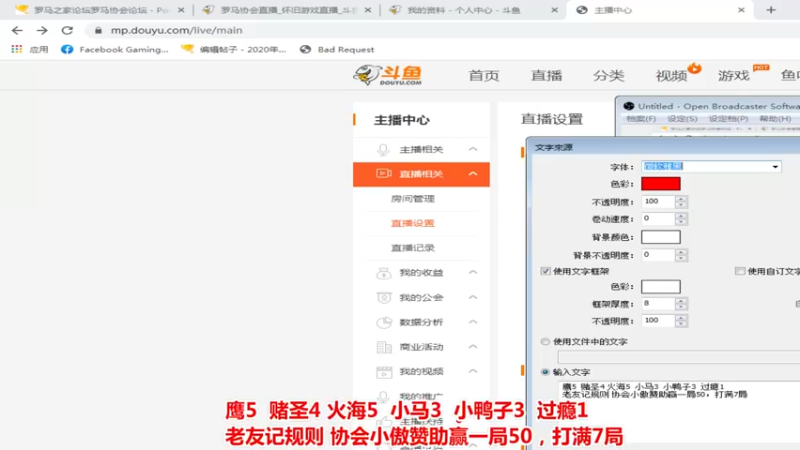Toggle the 使用自订文字 checkbox

point(740,271)
